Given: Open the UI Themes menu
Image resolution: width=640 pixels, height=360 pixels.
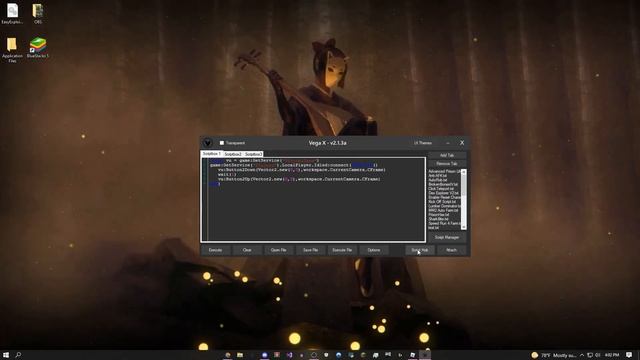Looking at the screenshot, I should pos(422,143).
